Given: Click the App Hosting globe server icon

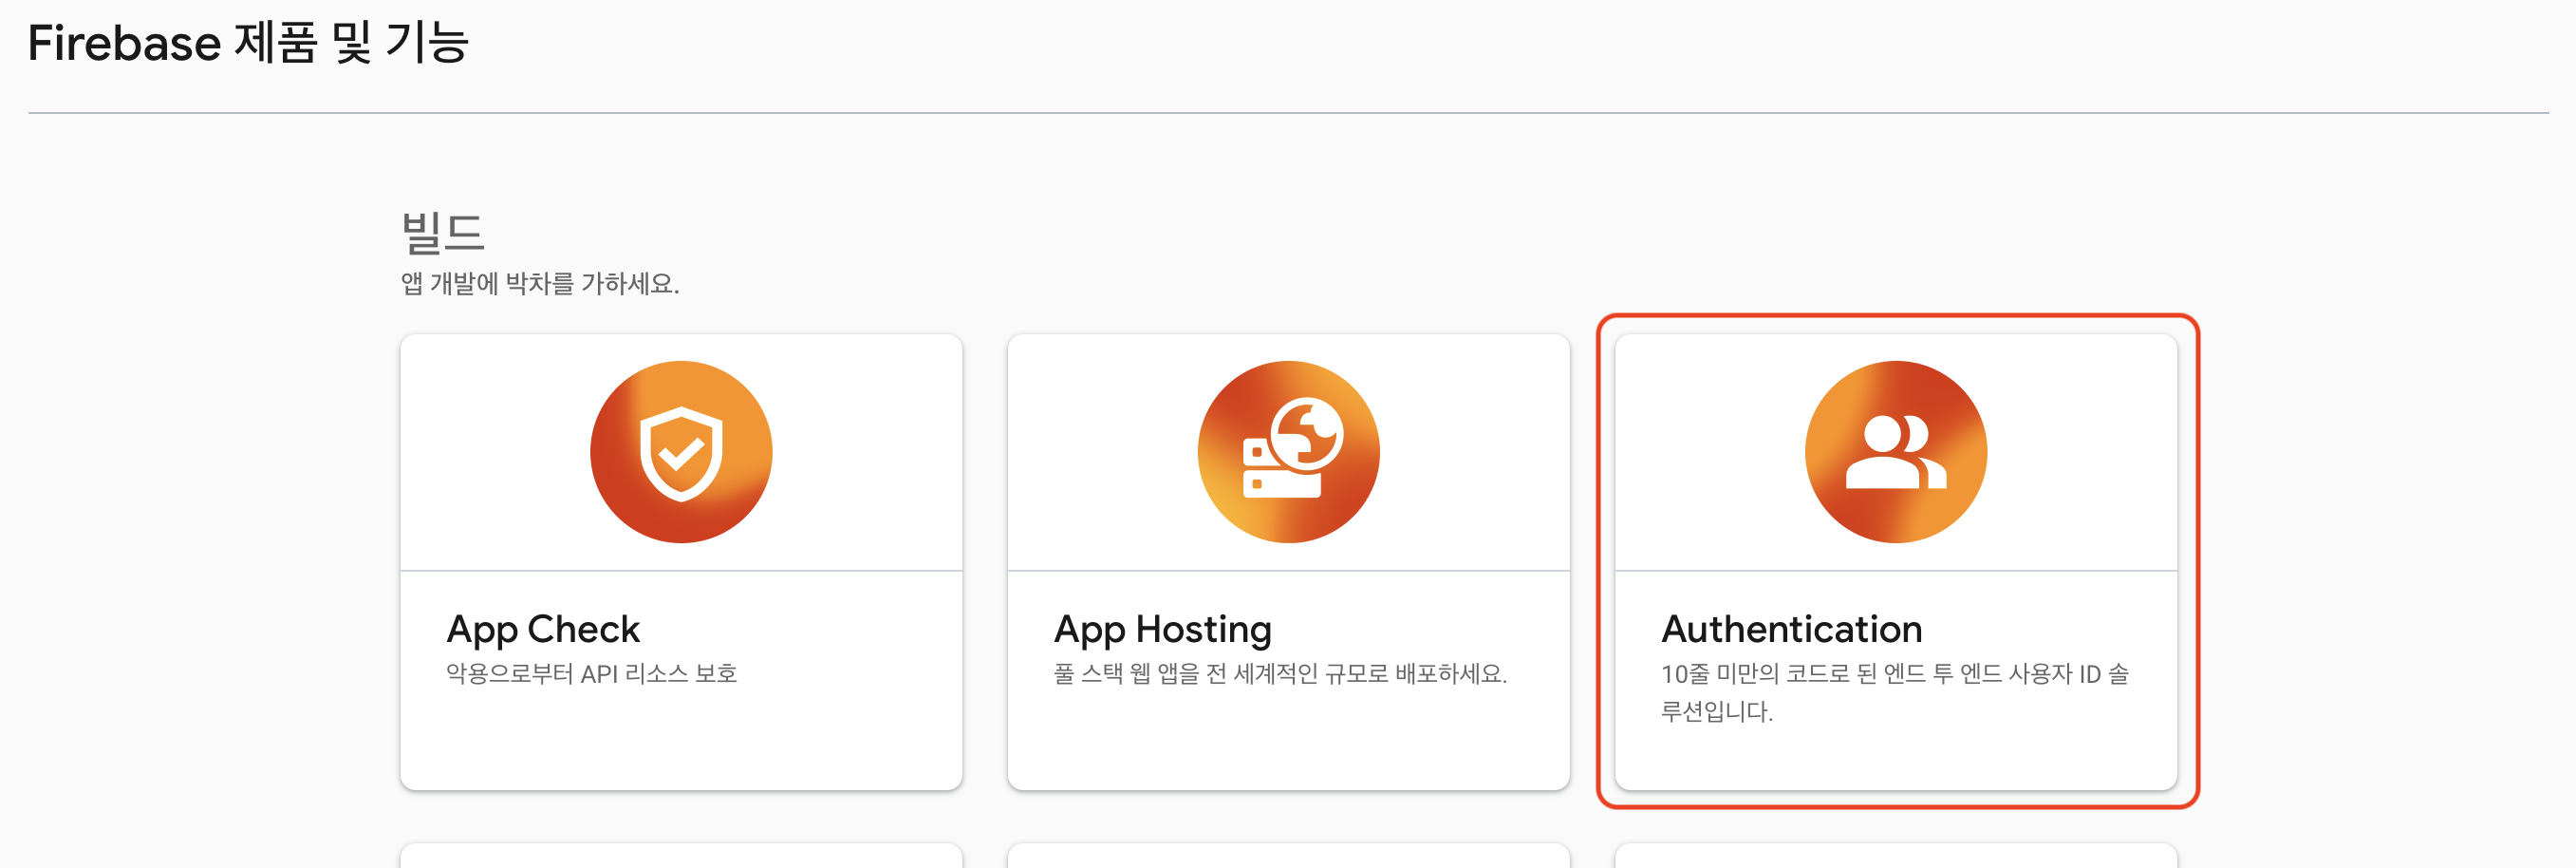Looking at the screenshot, I should coord(1288,452).
